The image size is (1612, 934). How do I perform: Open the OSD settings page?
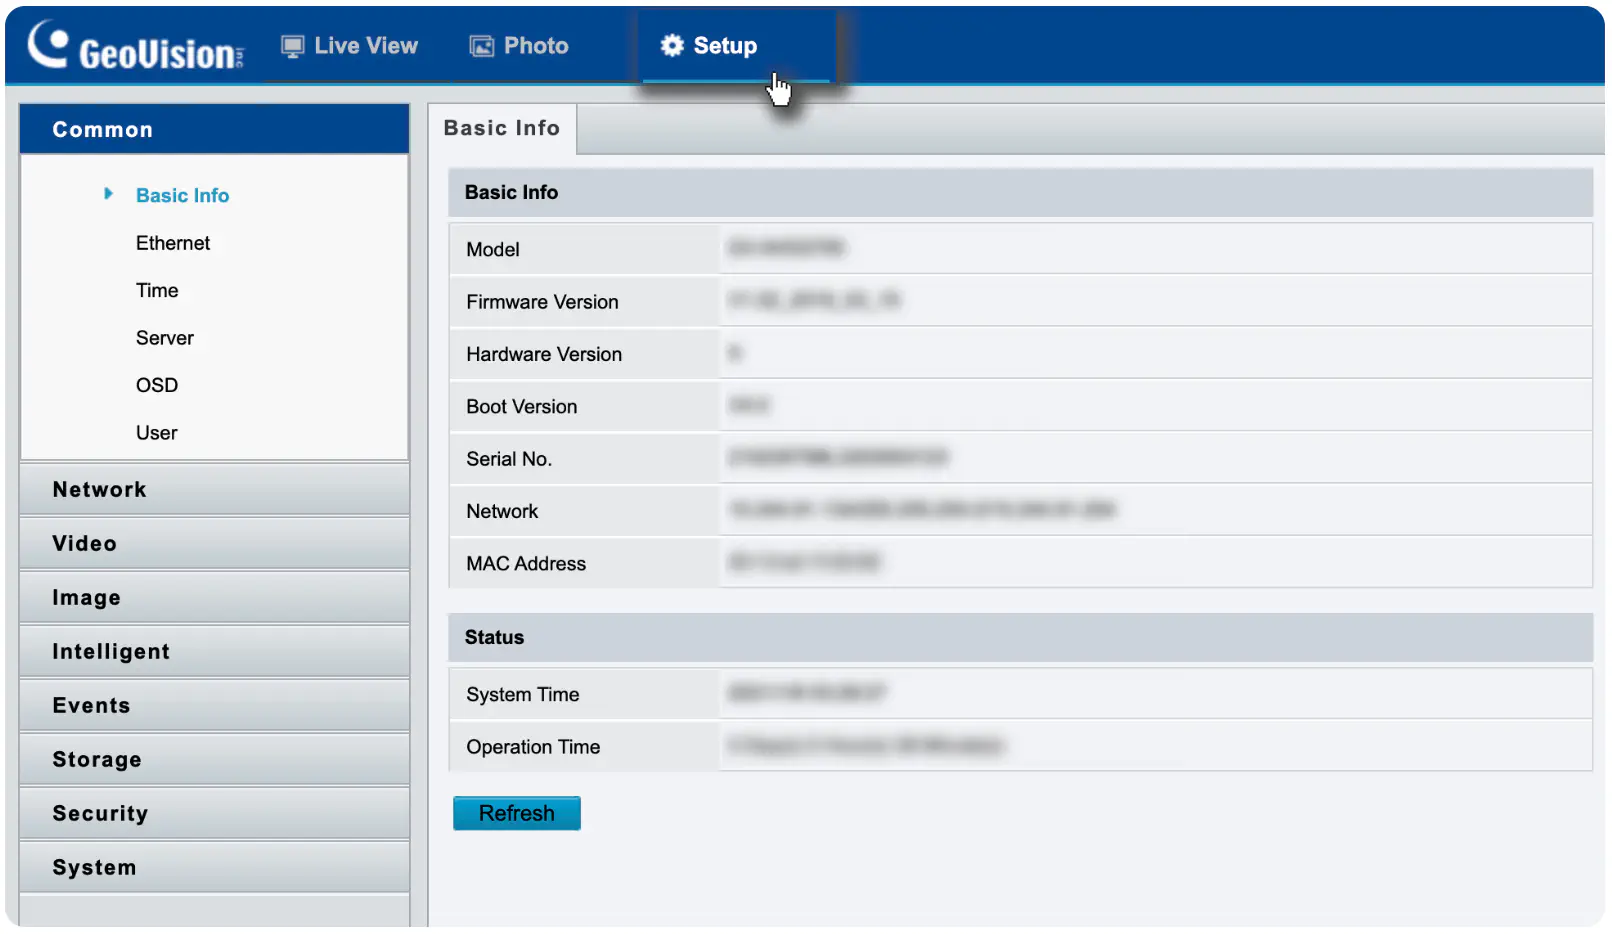pyautogui.click(x=157, y=385)
